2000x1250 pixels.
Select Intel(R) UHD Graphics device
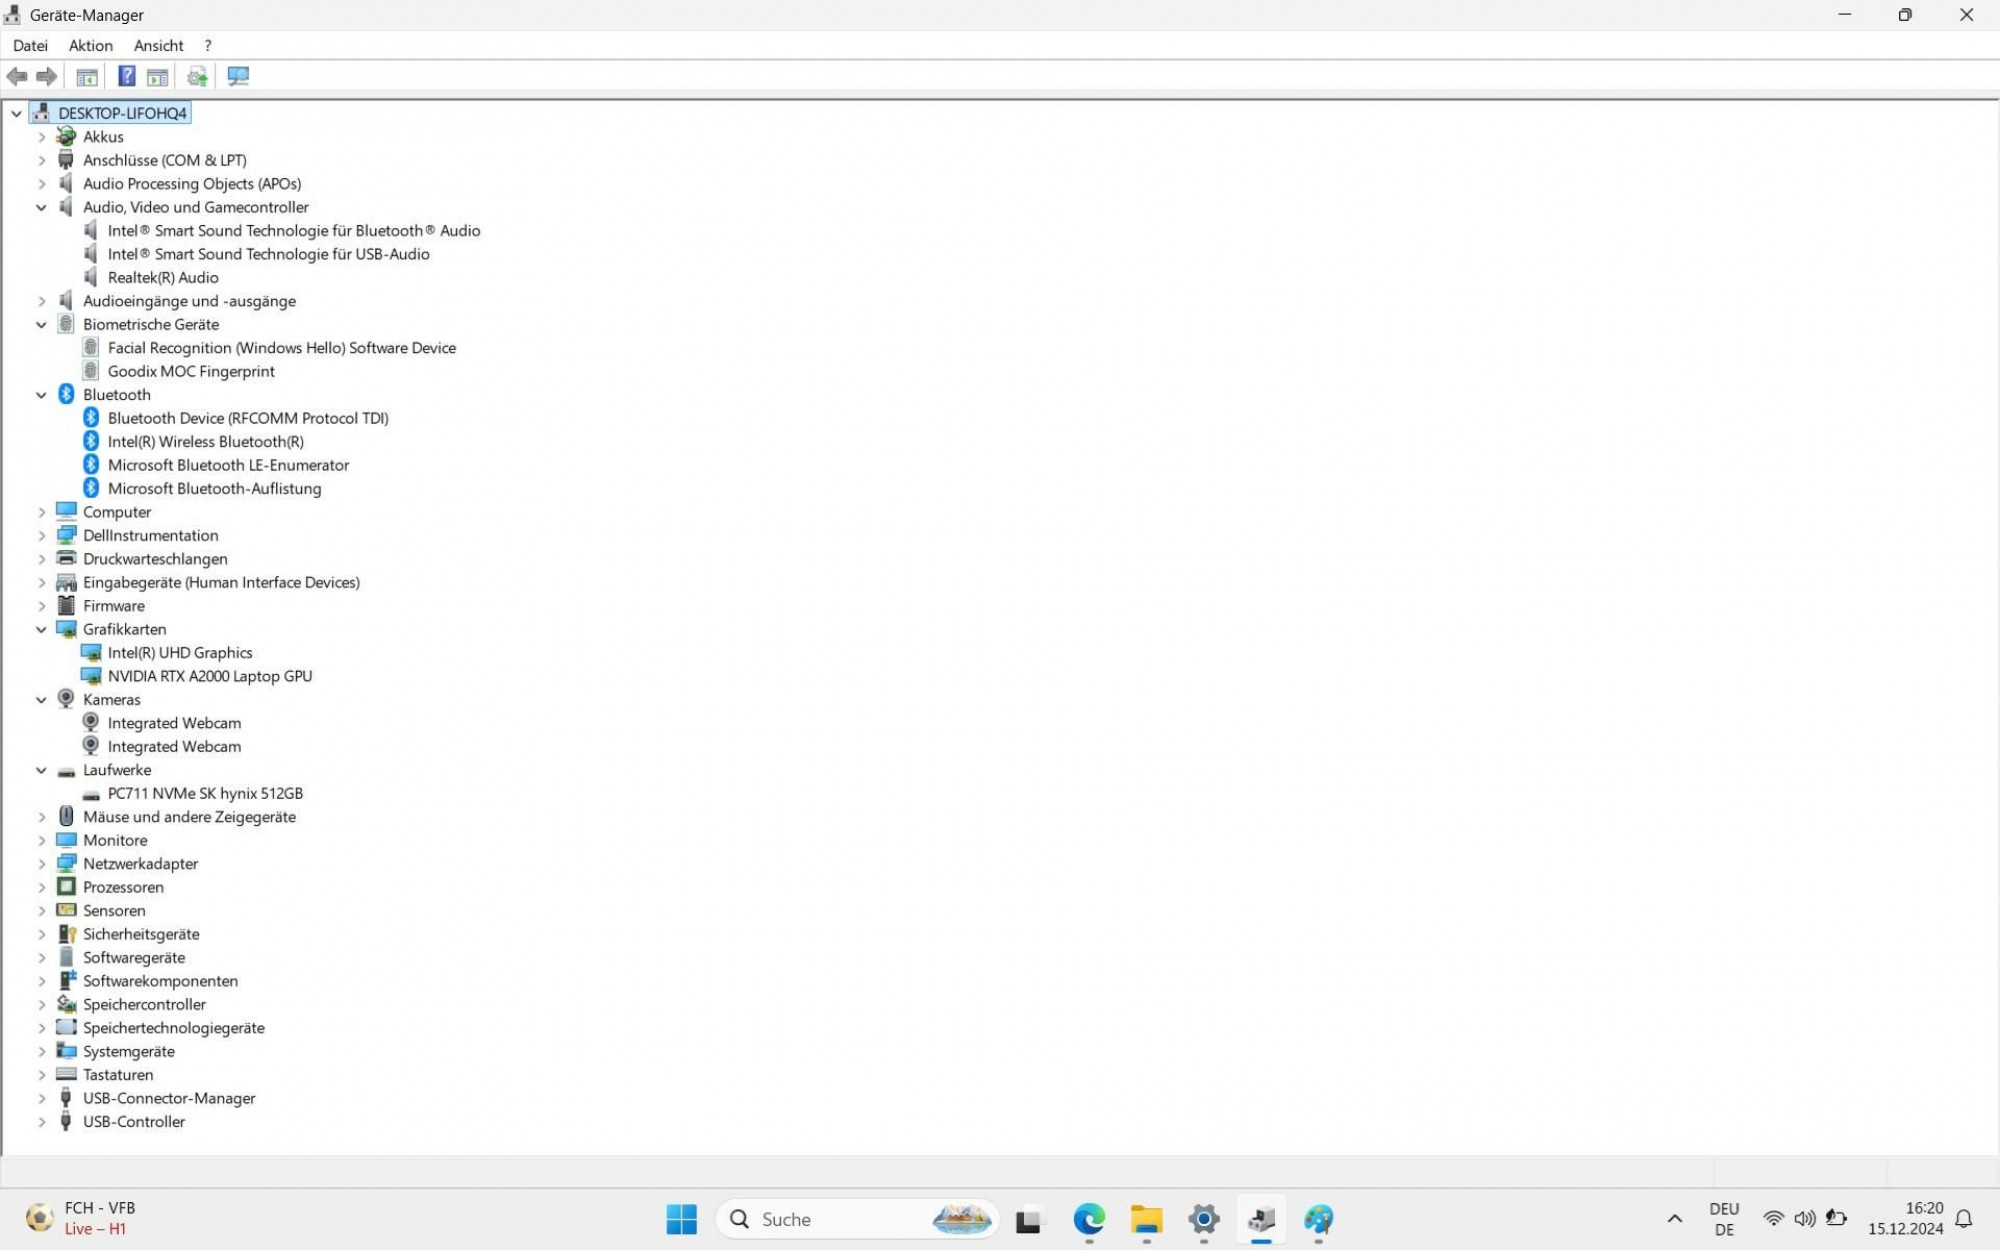180,652
